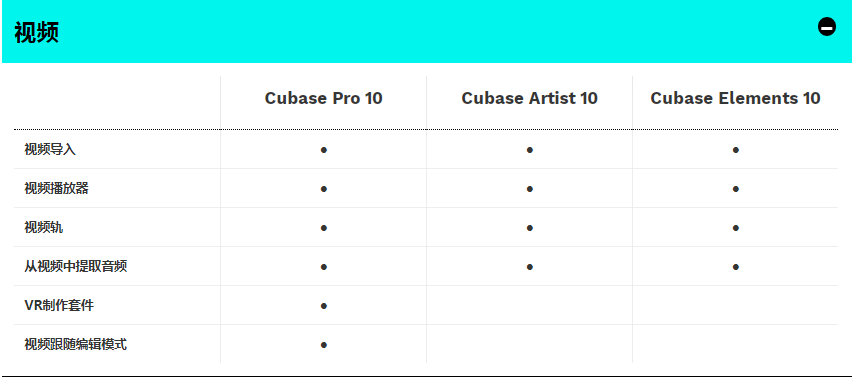
Task: Click the 视频轨 row label
Action: click(x=44, y=228)
